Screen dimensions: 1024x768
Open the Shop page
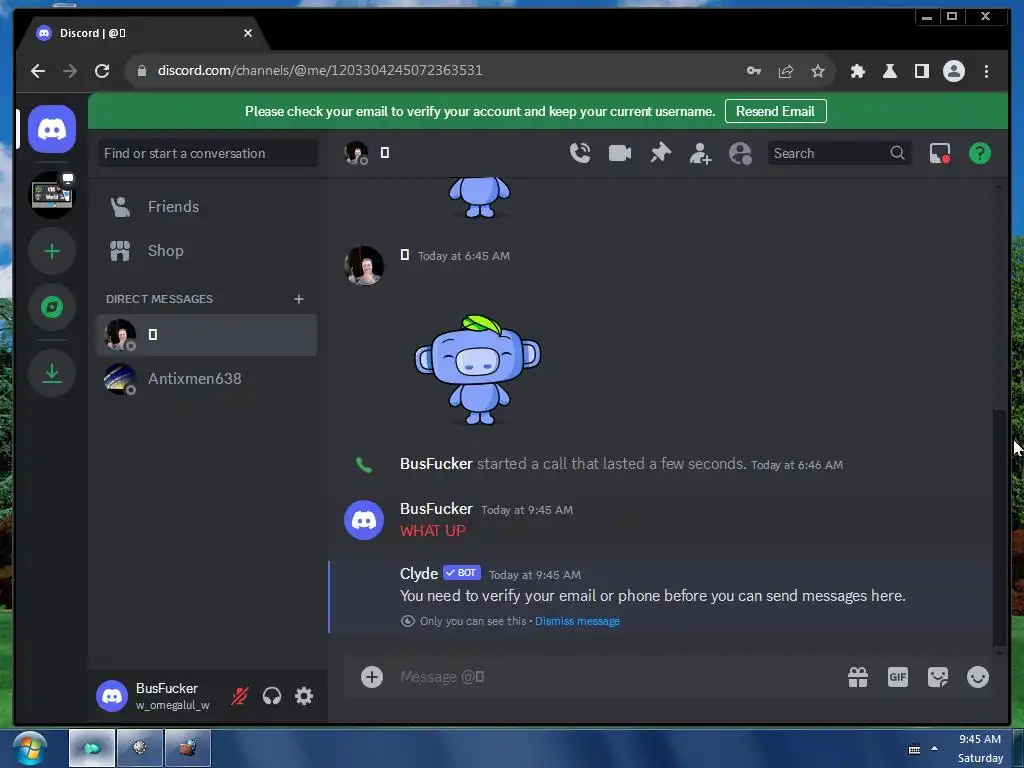coord(206,251)
